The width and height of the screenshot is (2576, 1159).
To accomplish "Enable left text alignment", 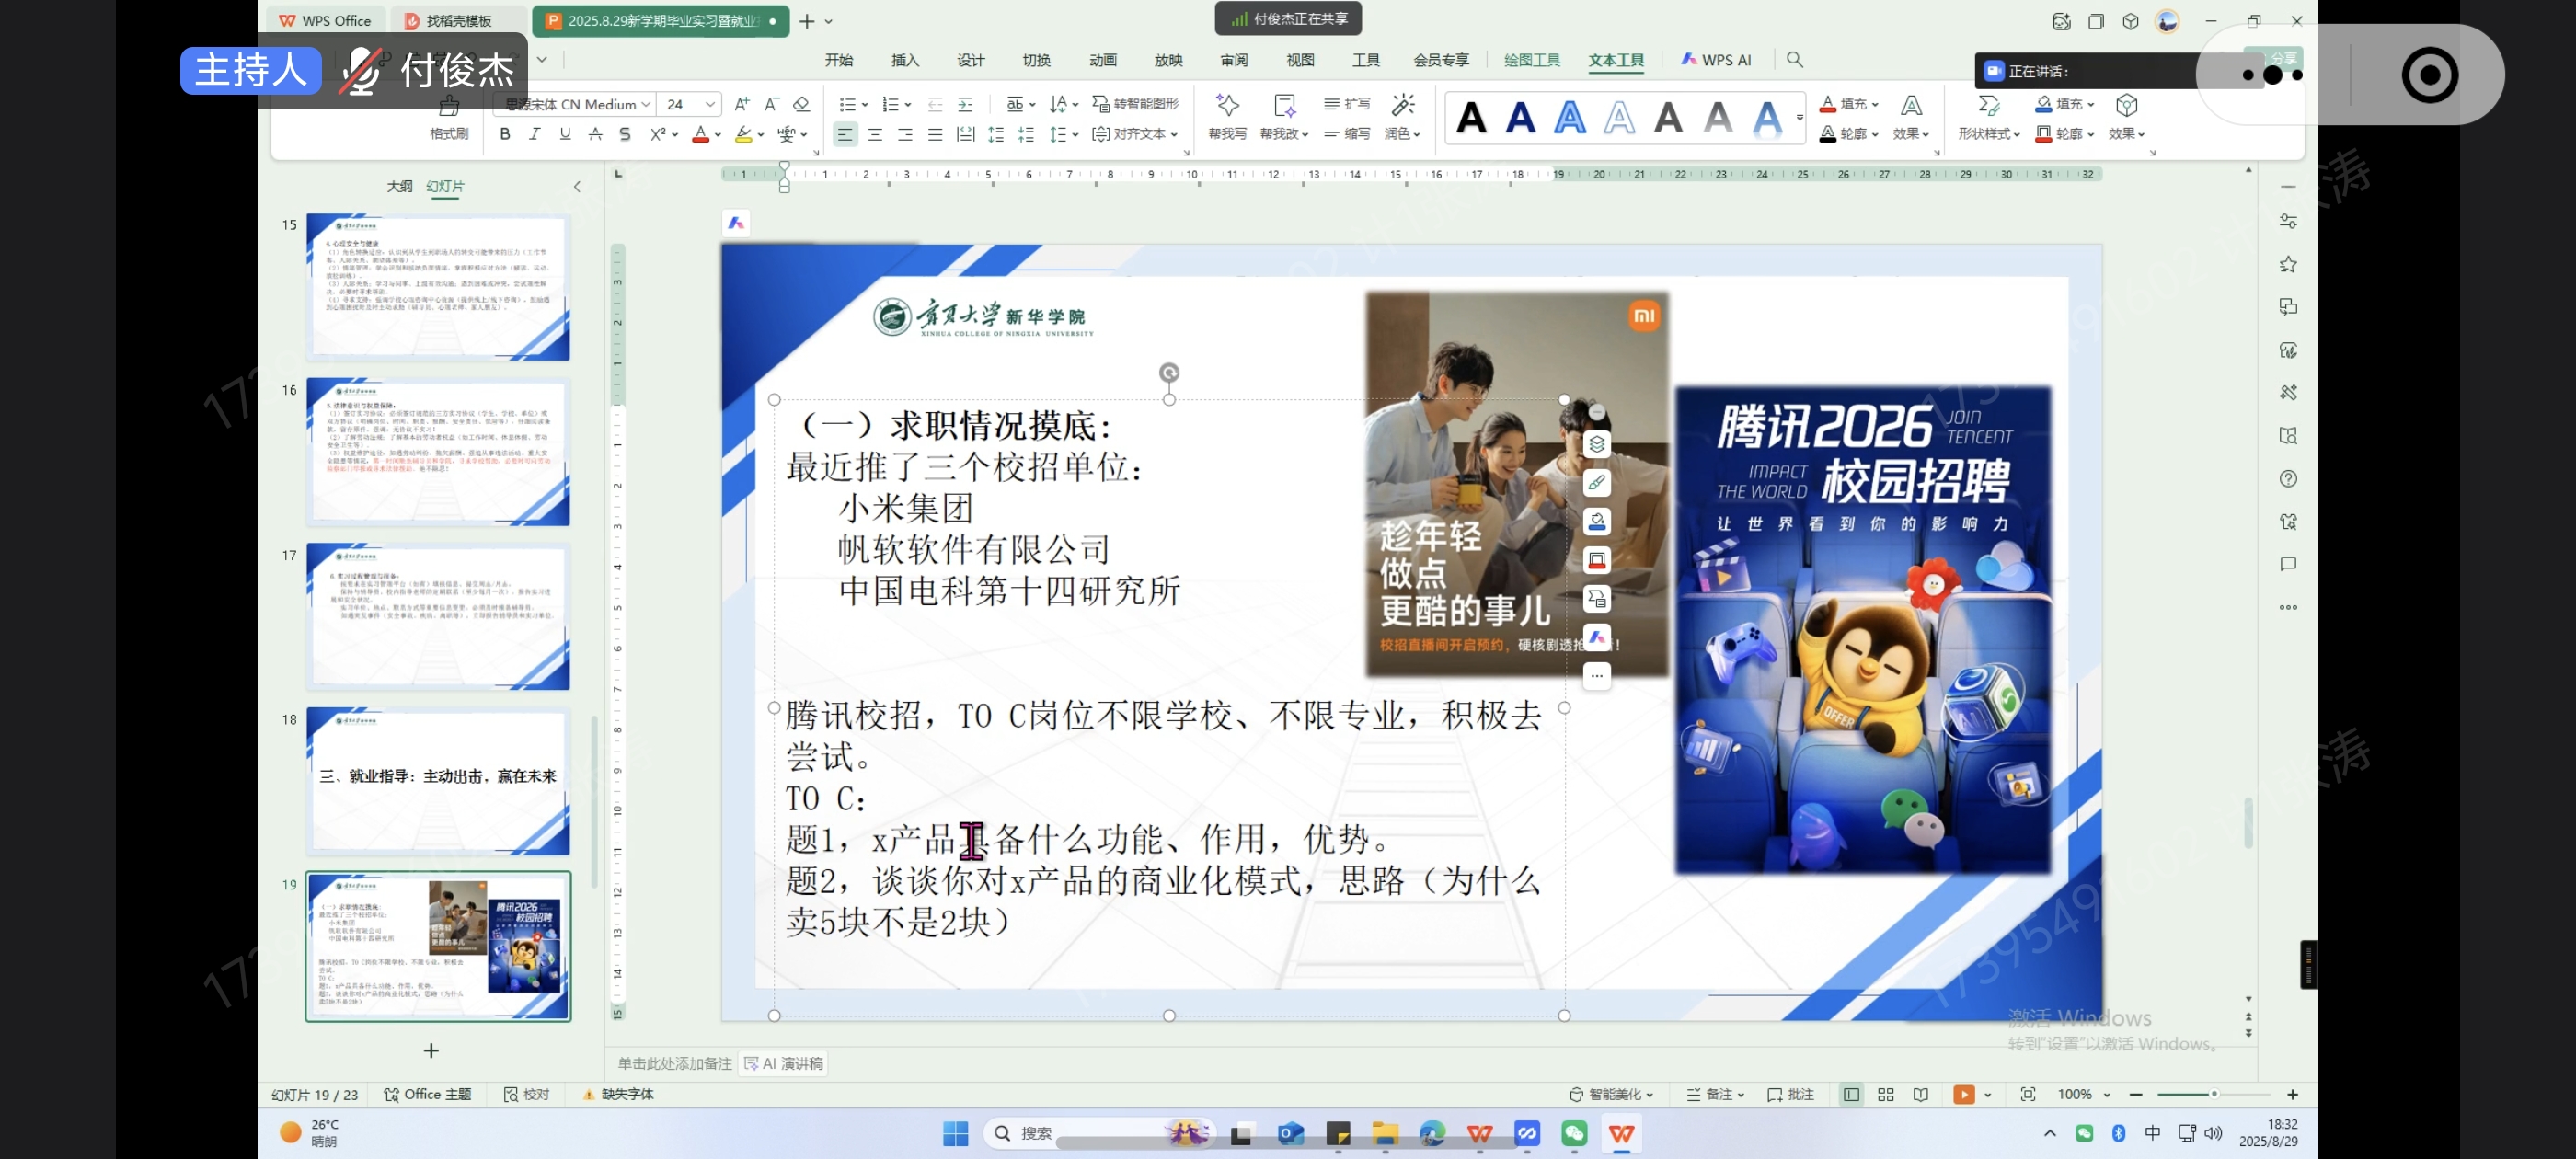I will (845, 134).
